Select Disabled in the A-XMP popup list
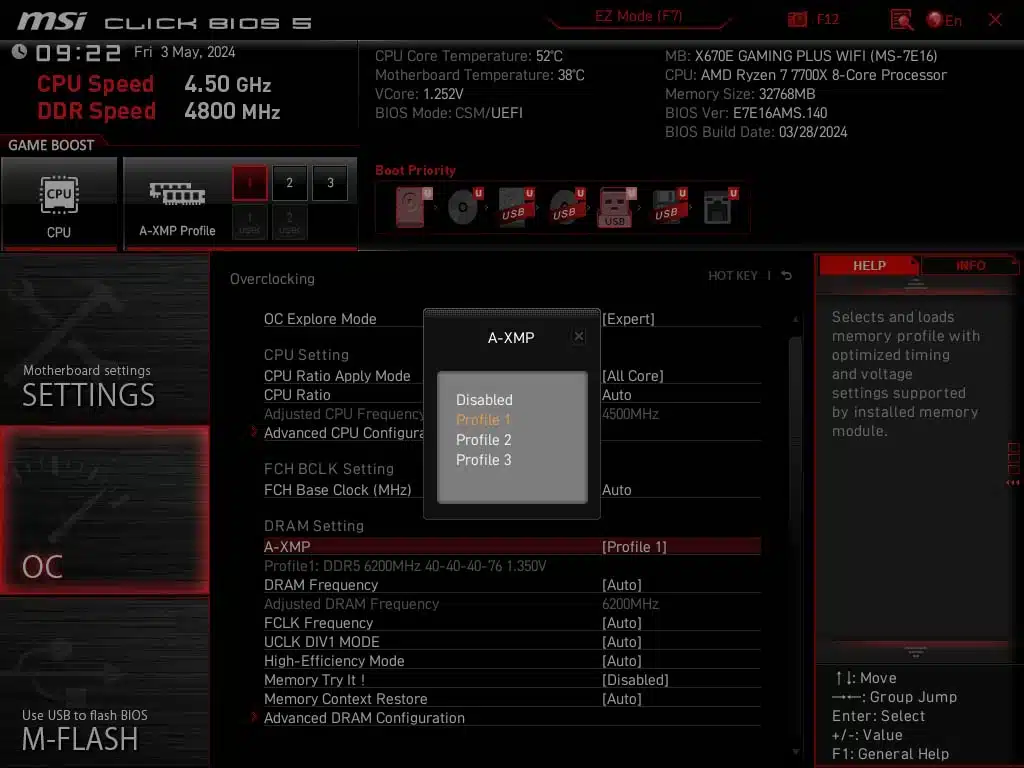This screenshot has height=768, width=1024. point(484,400)
